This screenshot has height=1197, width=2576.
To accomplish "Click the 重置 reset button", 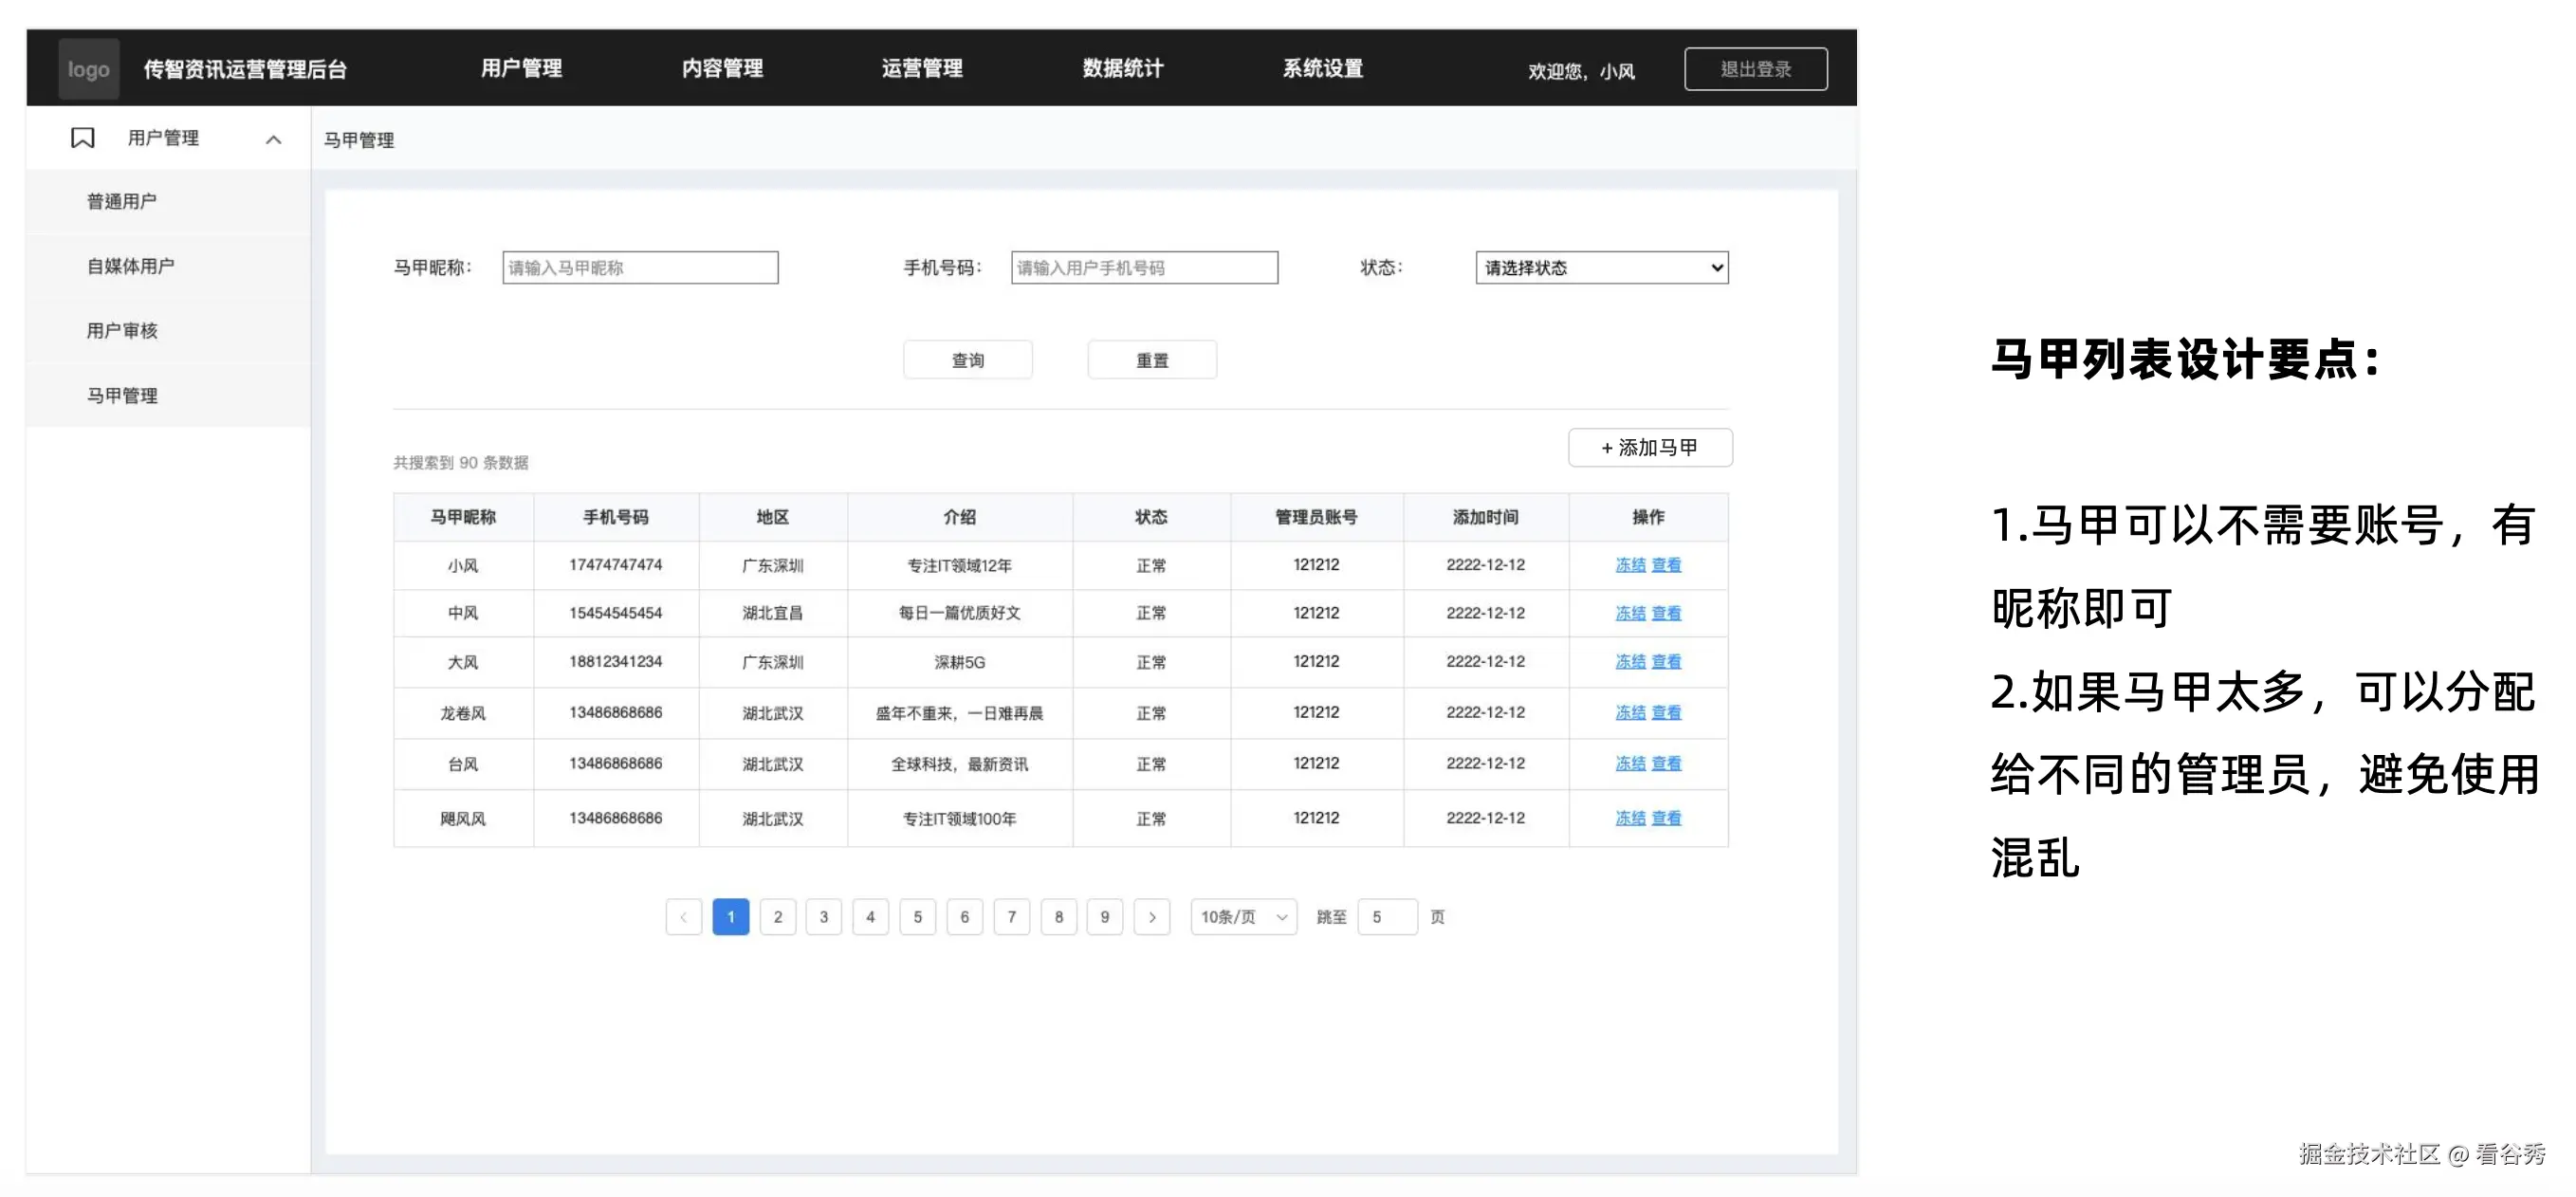I will click(1152, 359).
